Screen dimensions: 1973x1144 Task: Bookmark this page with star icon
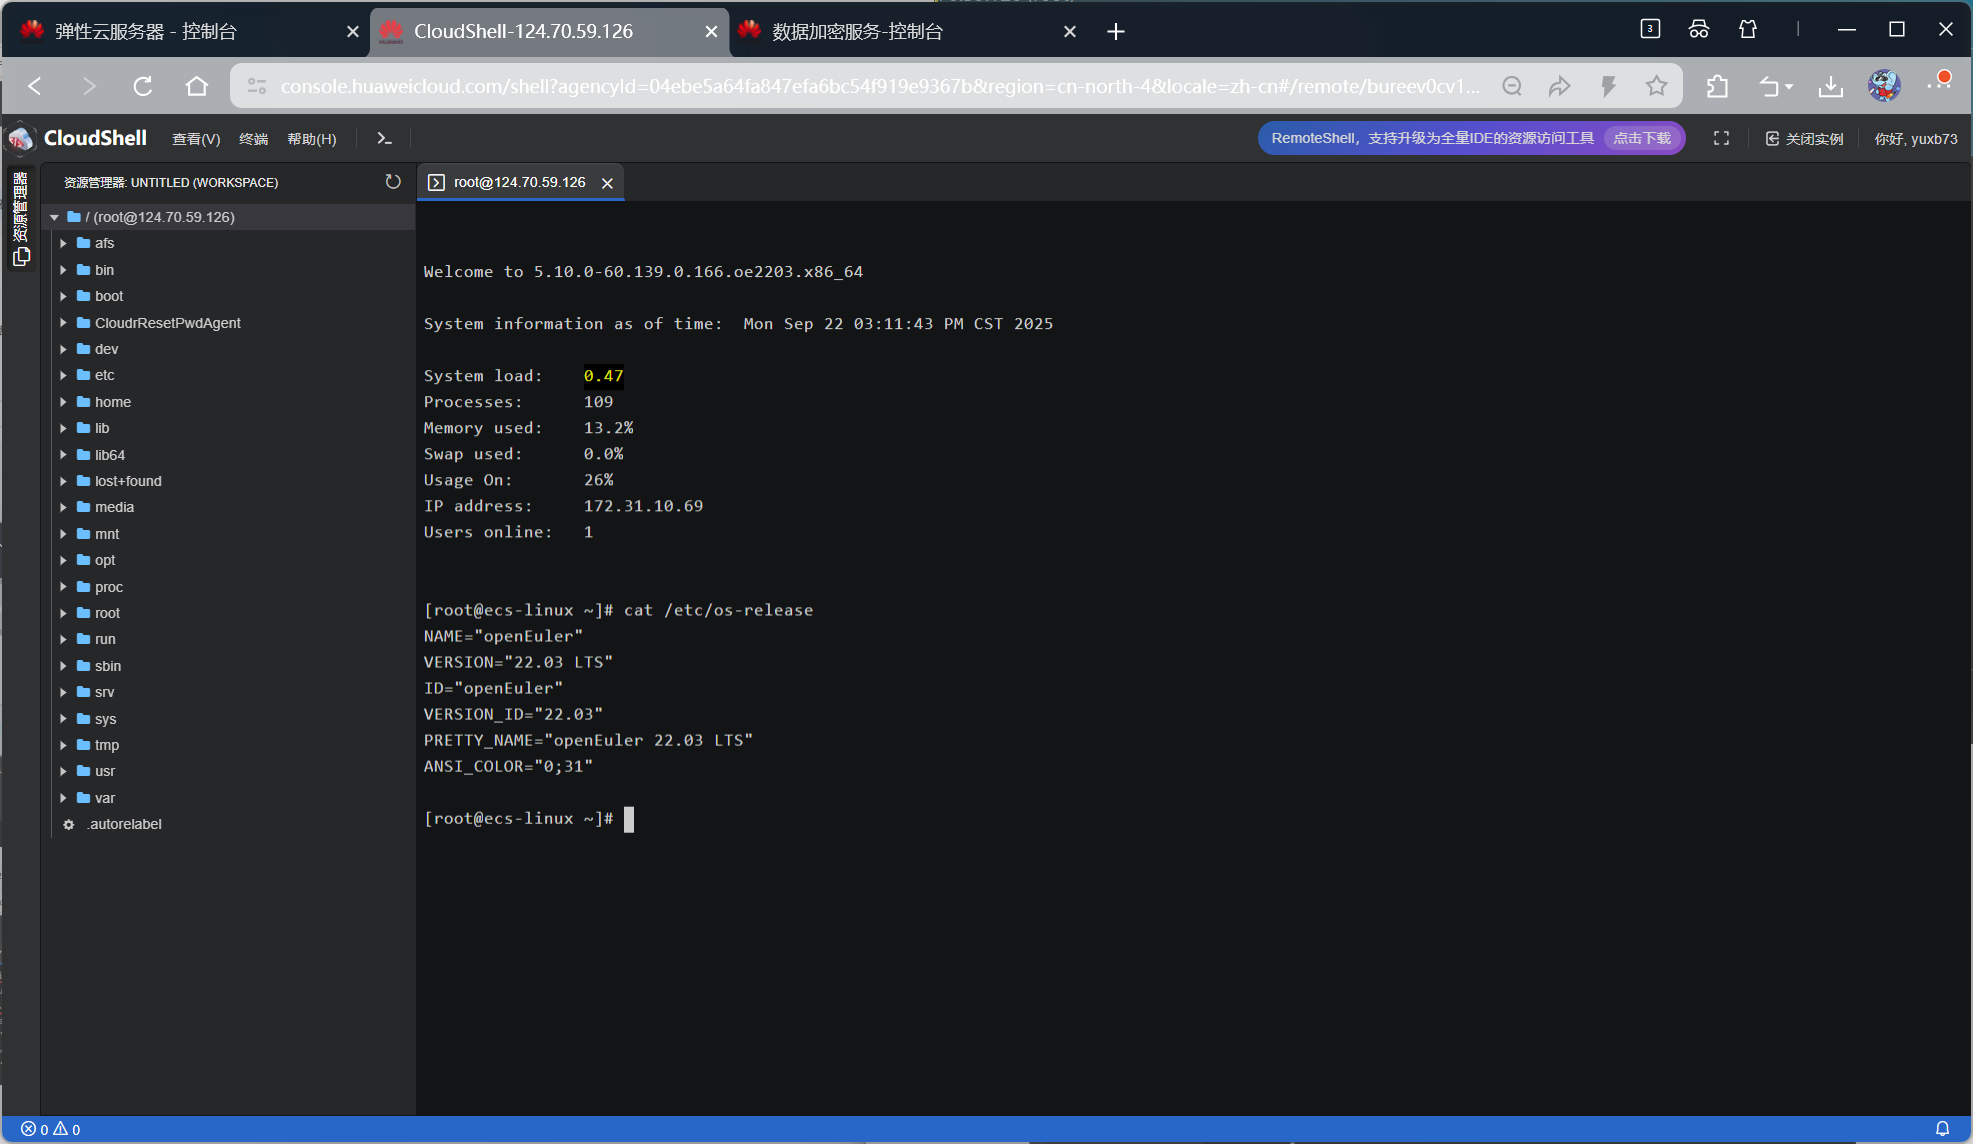1656,86
